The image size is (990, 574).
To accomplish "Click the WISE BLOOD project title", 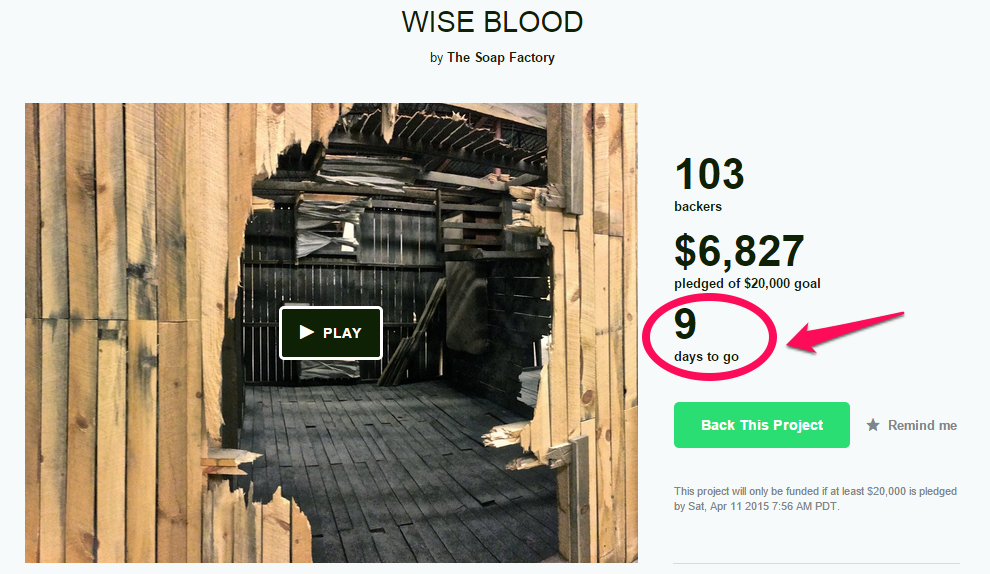I will pos(492,22).
